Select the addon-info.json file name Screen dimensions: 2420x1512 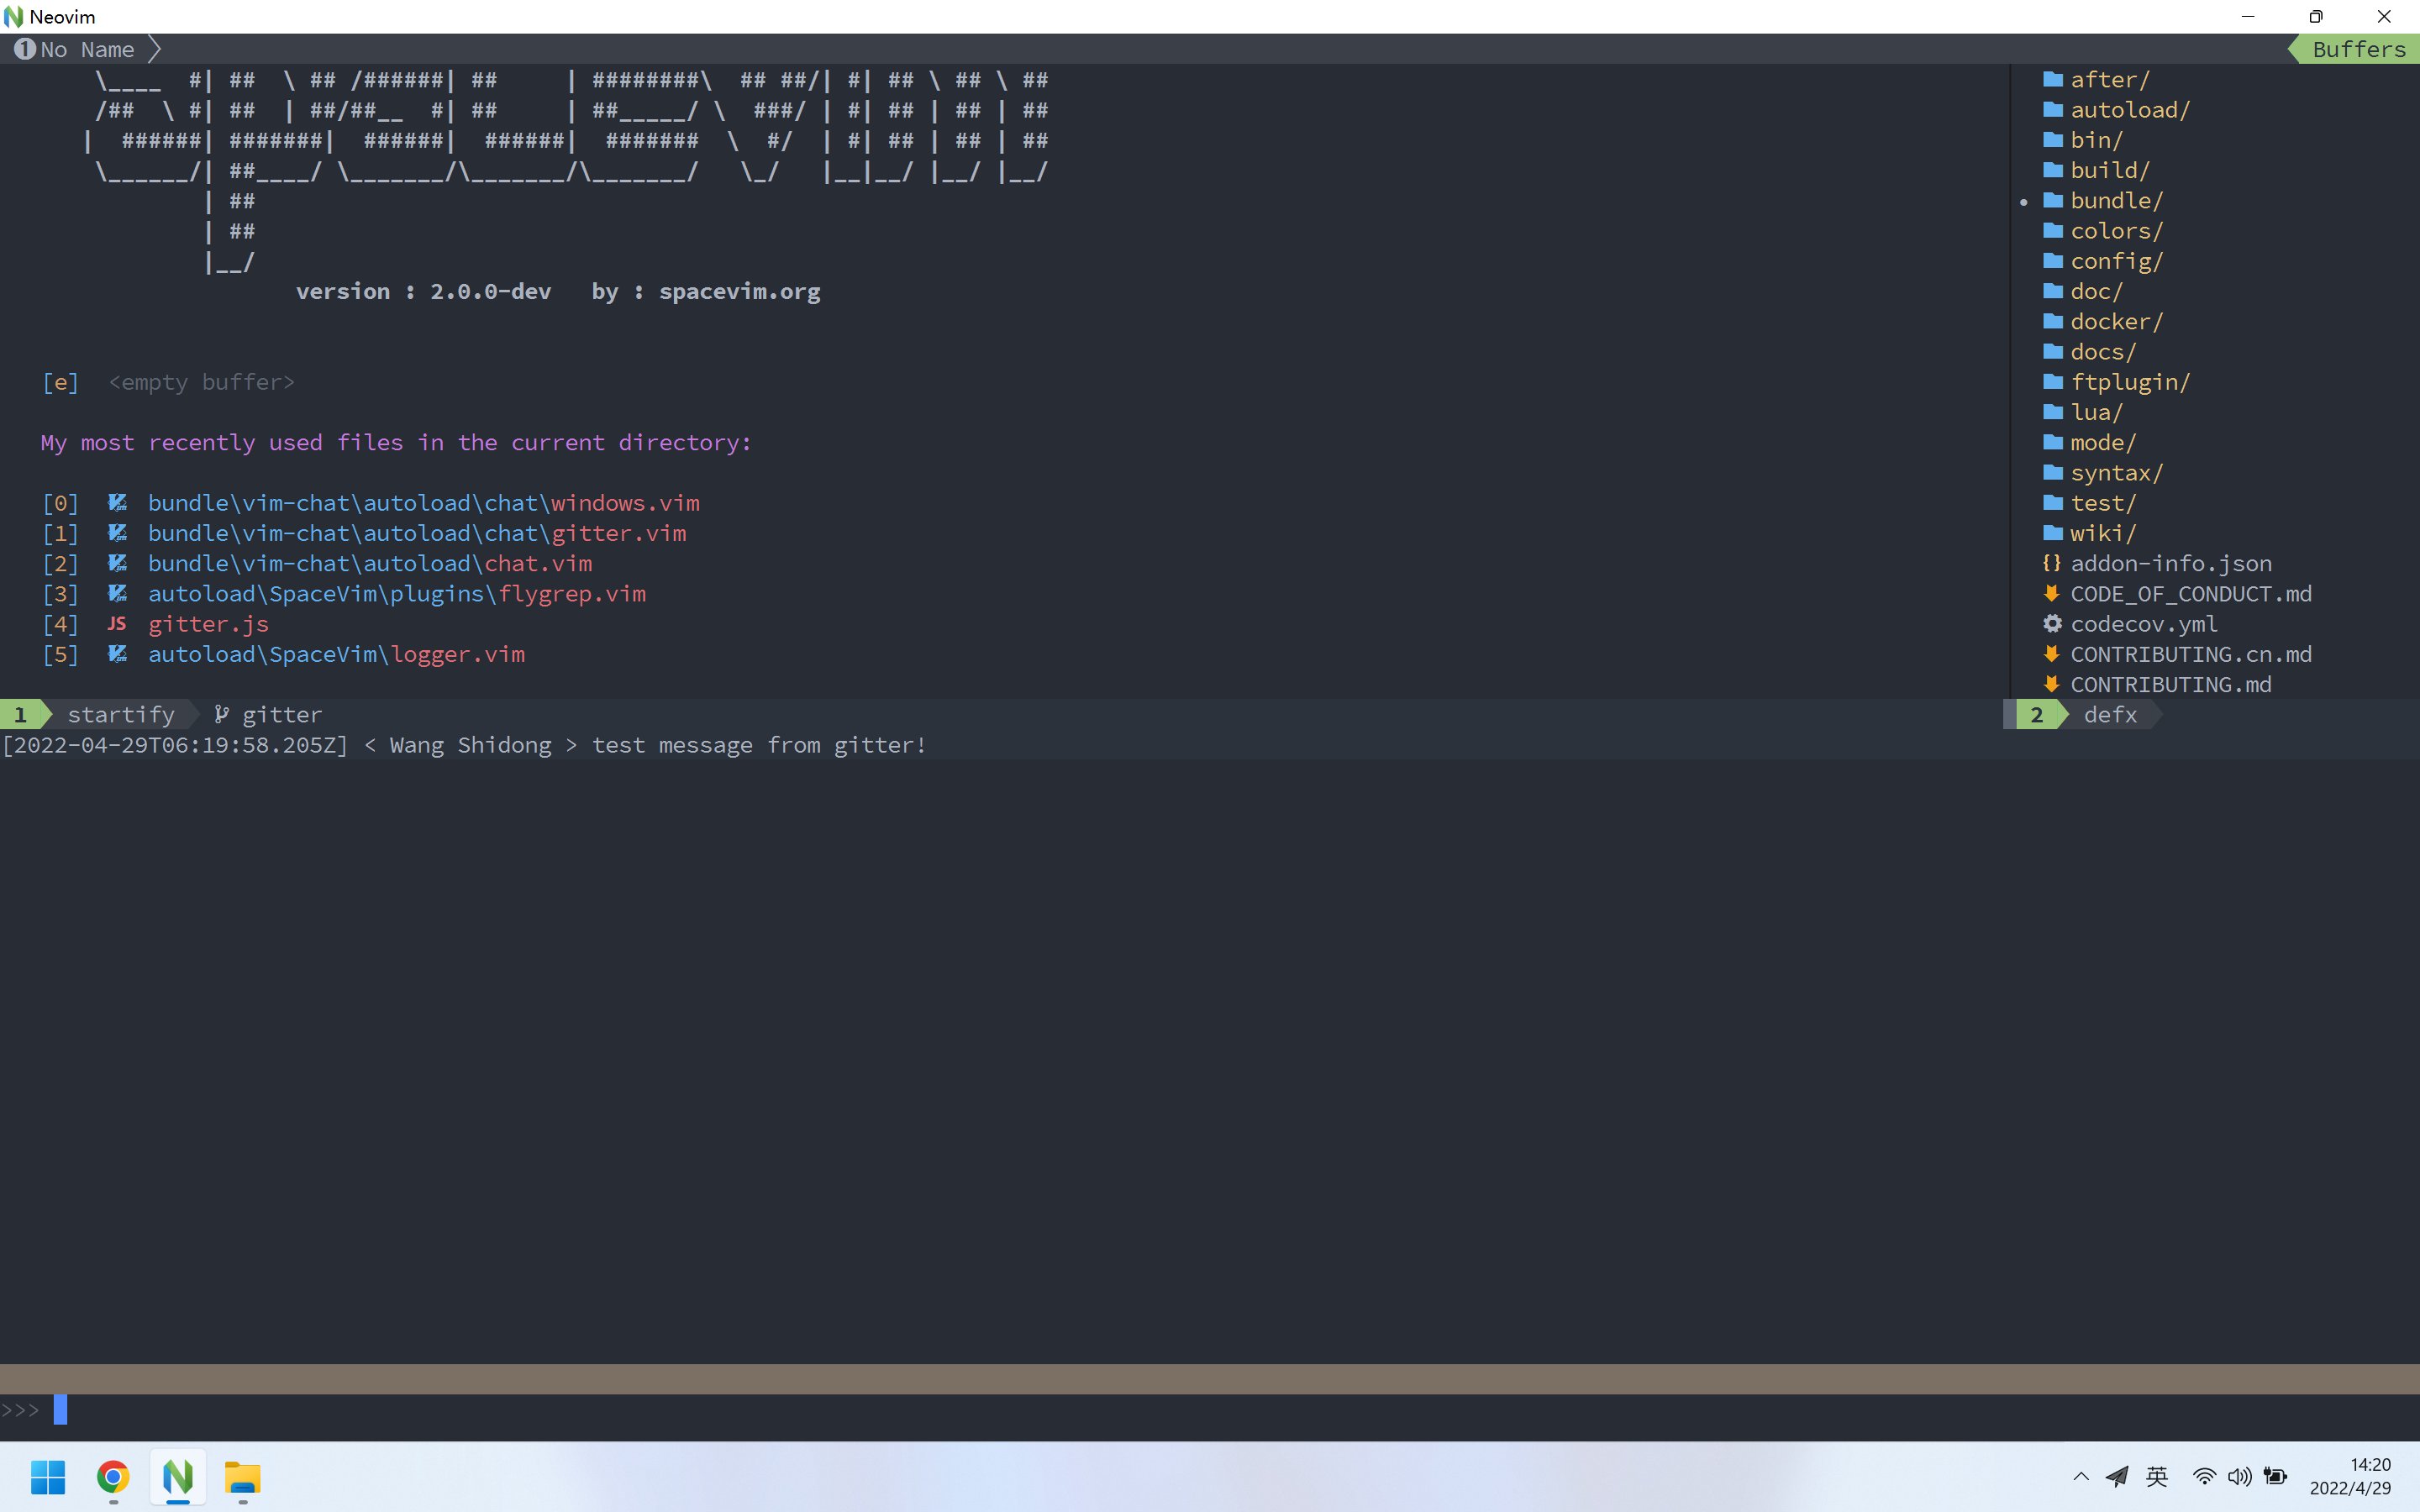tap(2171, 563)
